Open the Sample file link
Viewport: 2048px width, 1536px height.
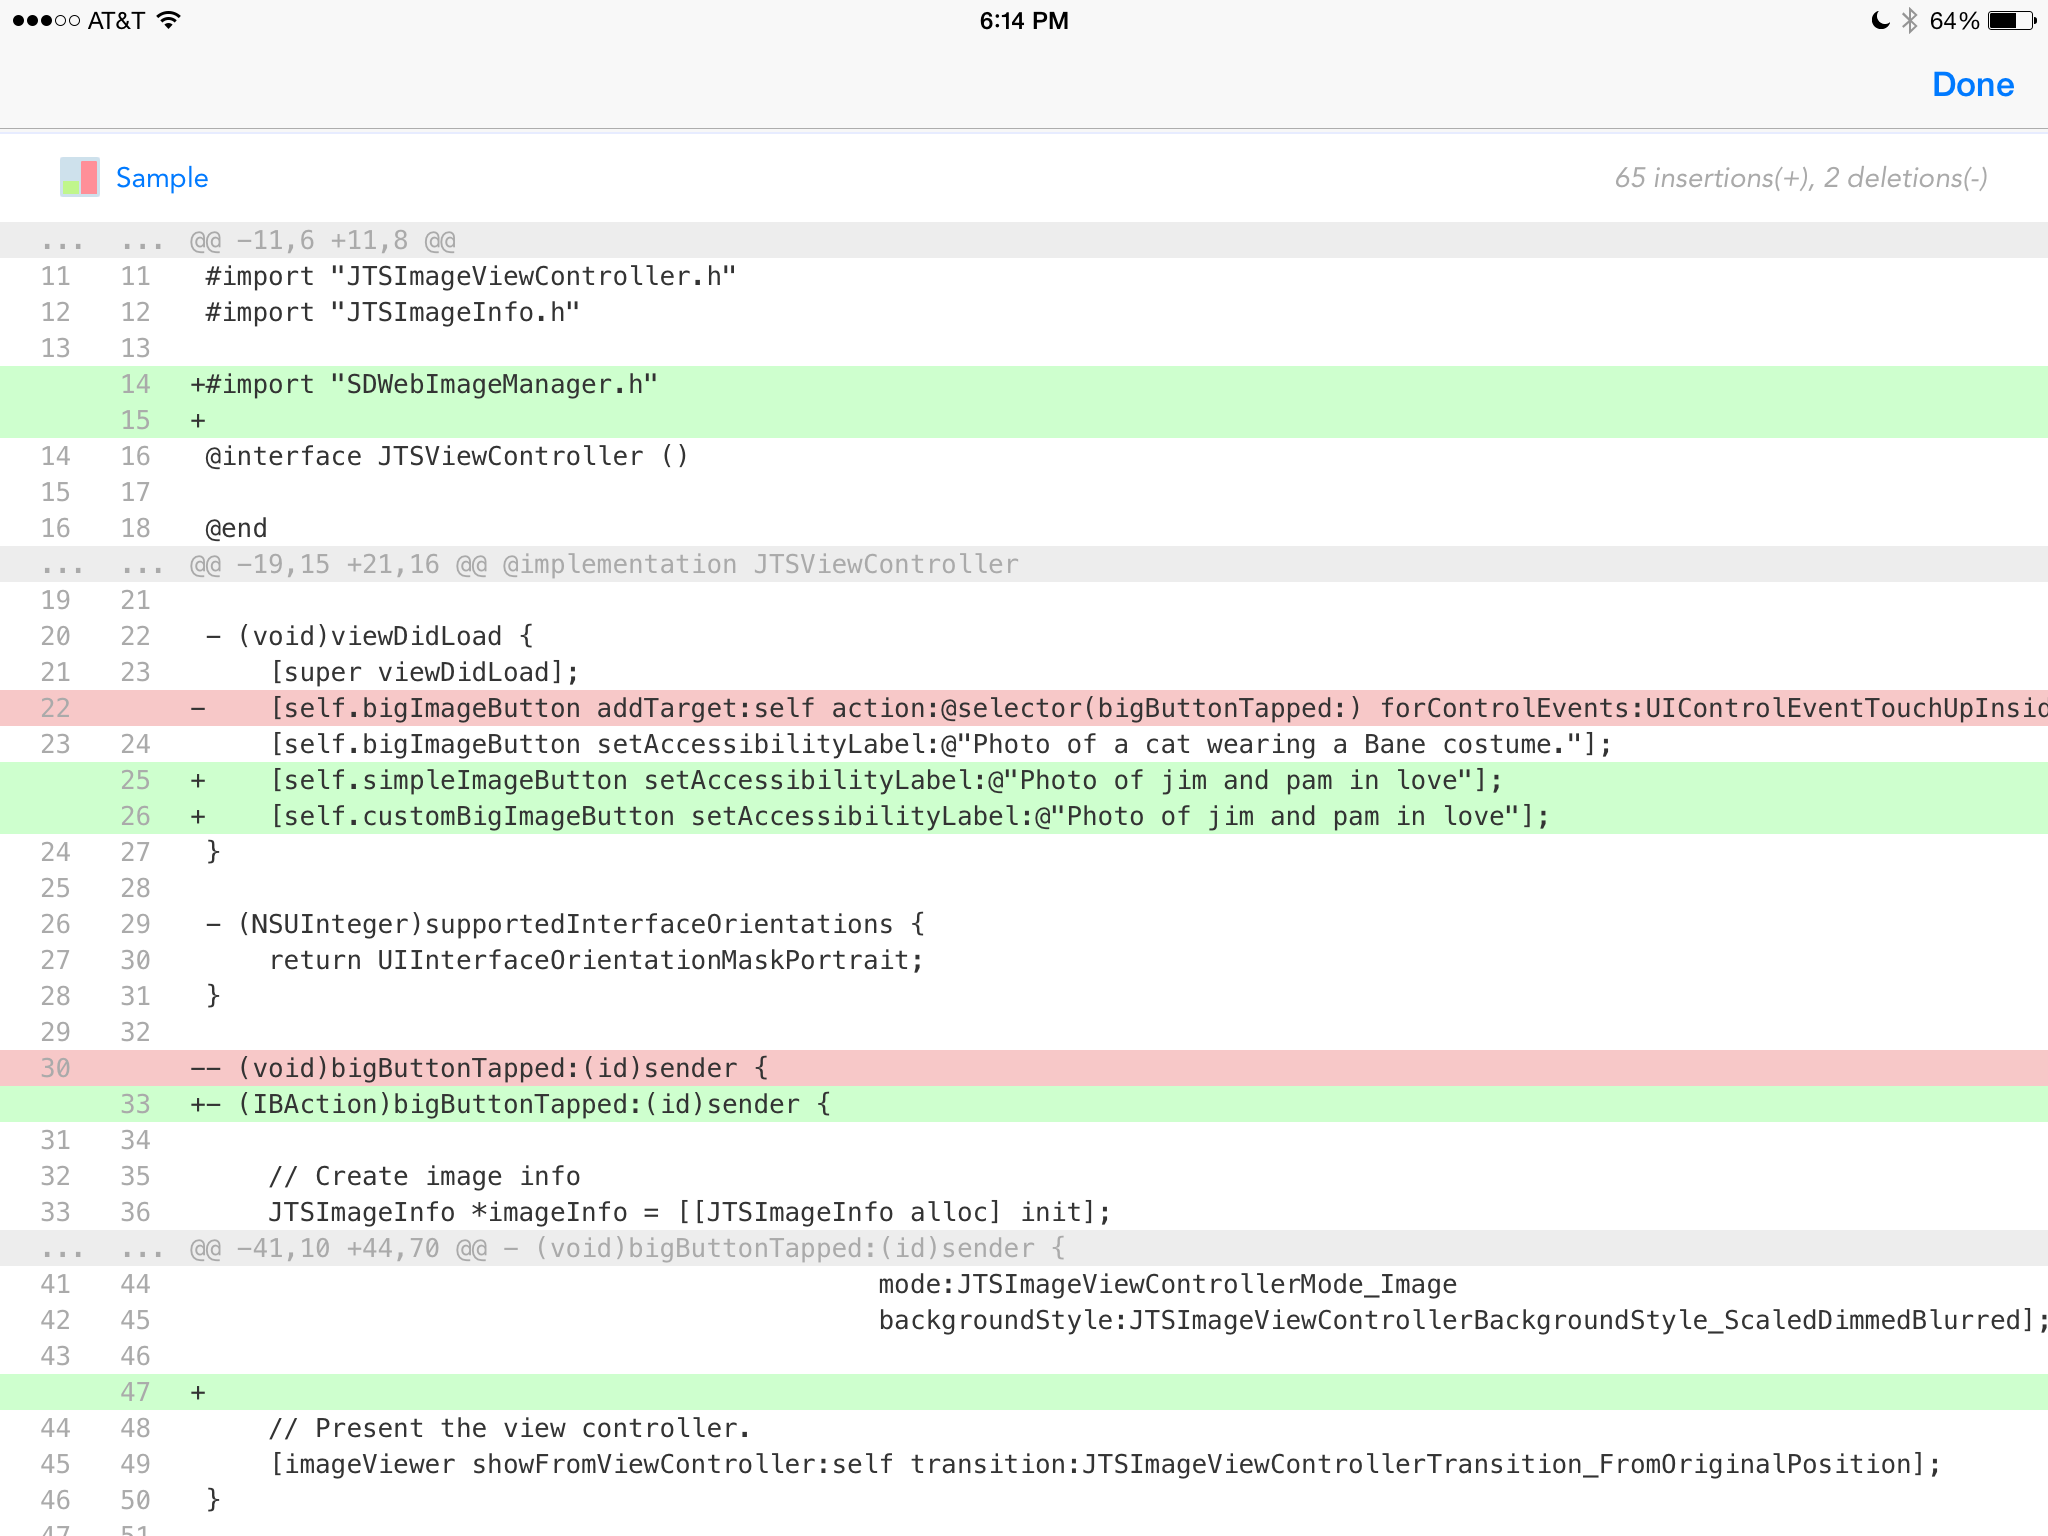pyautogui.click(x=162, y=178)
